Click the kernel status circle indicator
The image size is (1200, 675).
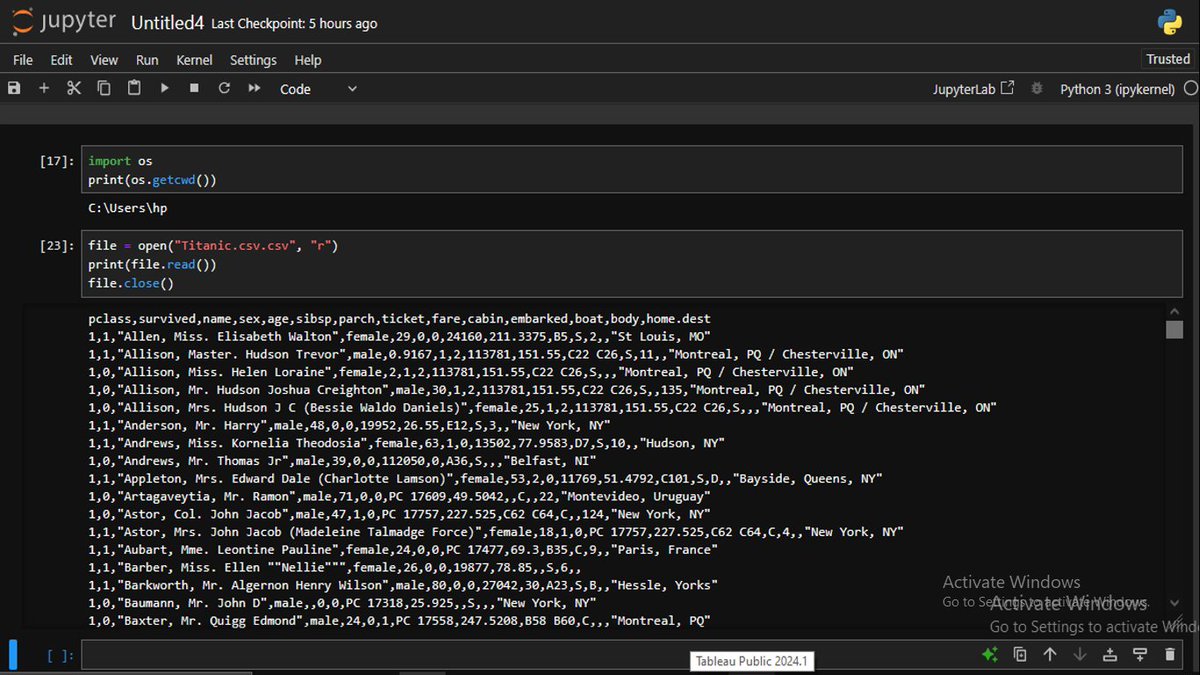[x=1190, y=89]
